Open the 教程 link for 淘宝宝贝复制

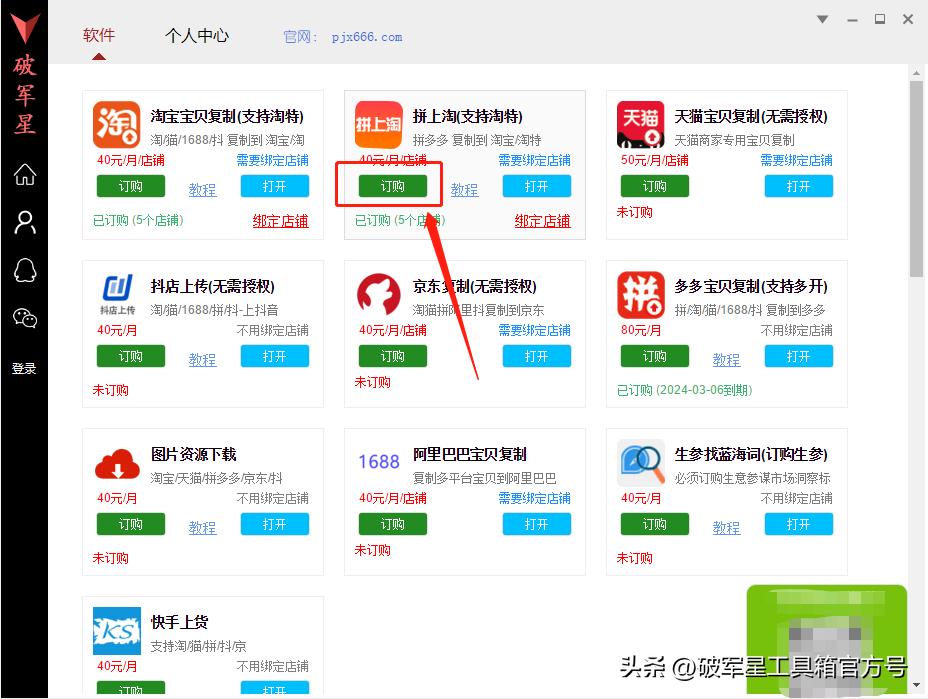point(202,189)
